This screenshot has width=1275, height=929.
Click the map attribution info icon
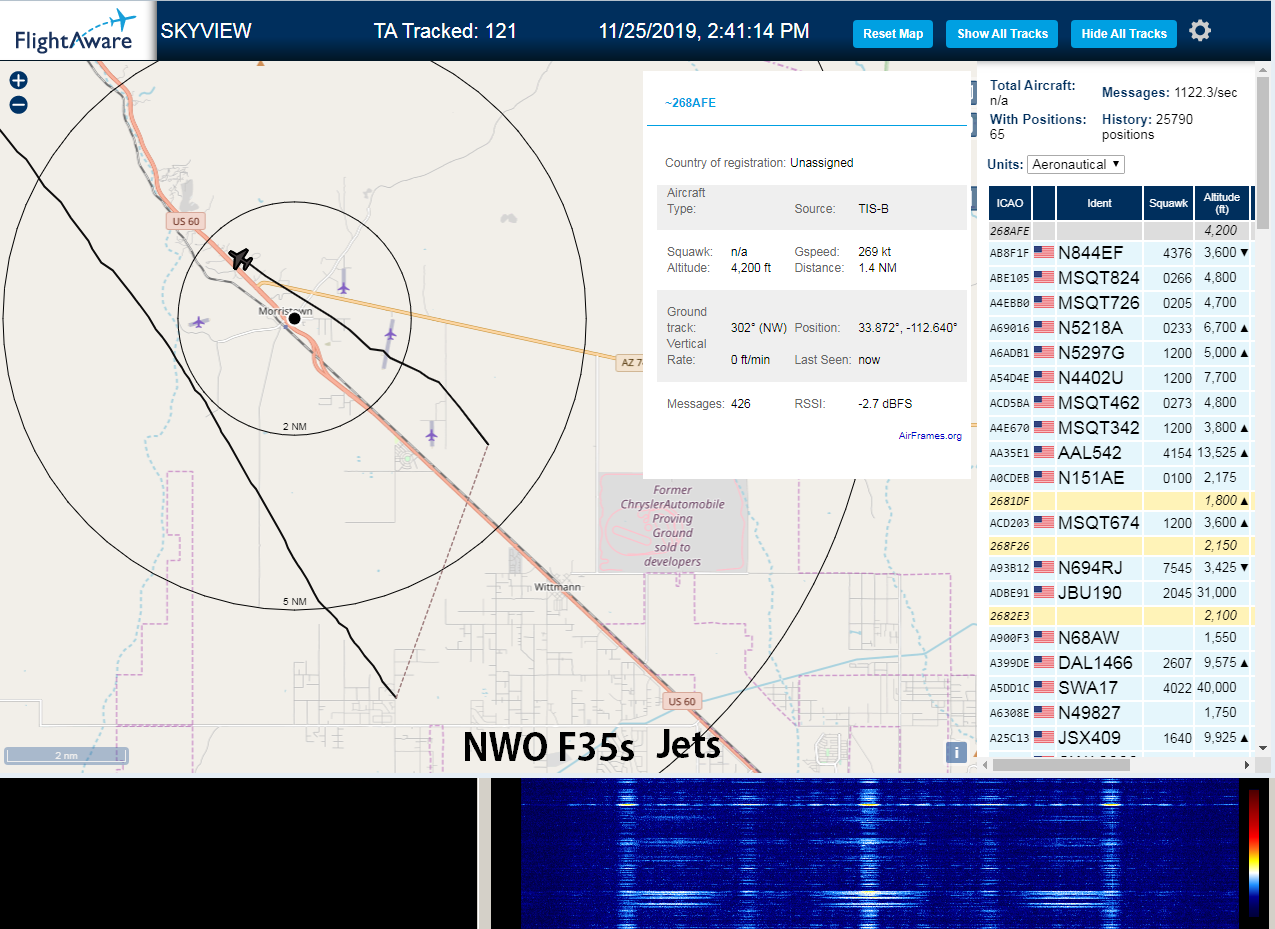point(956,753)
